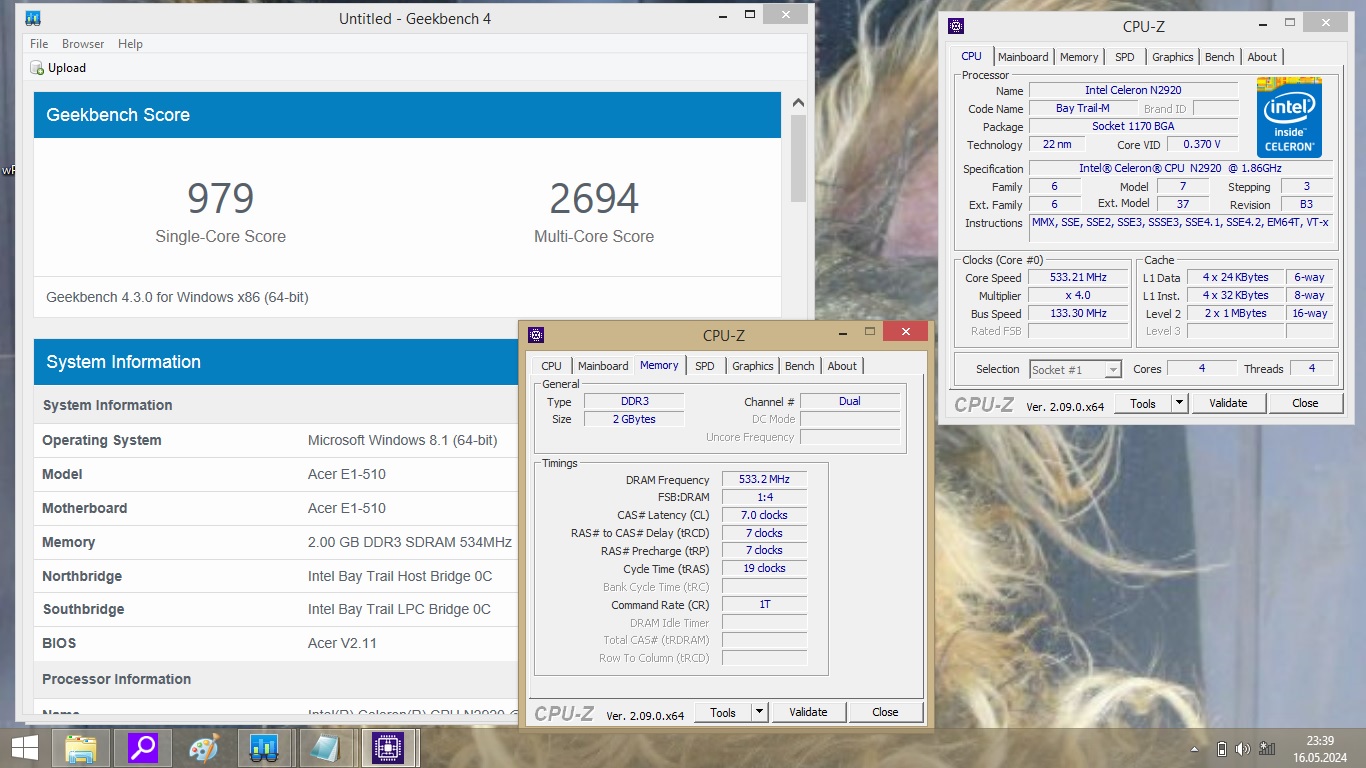Click the Geekbench scrollbar up arrow

coord(798,102)
